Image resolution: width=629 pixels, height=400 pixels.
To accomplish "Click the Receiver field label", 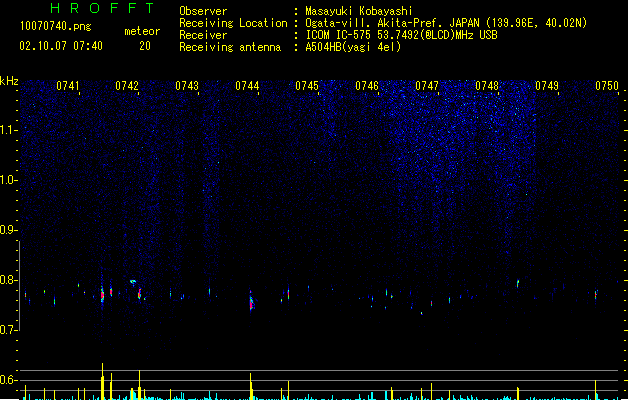I will (x=203, y=35).
